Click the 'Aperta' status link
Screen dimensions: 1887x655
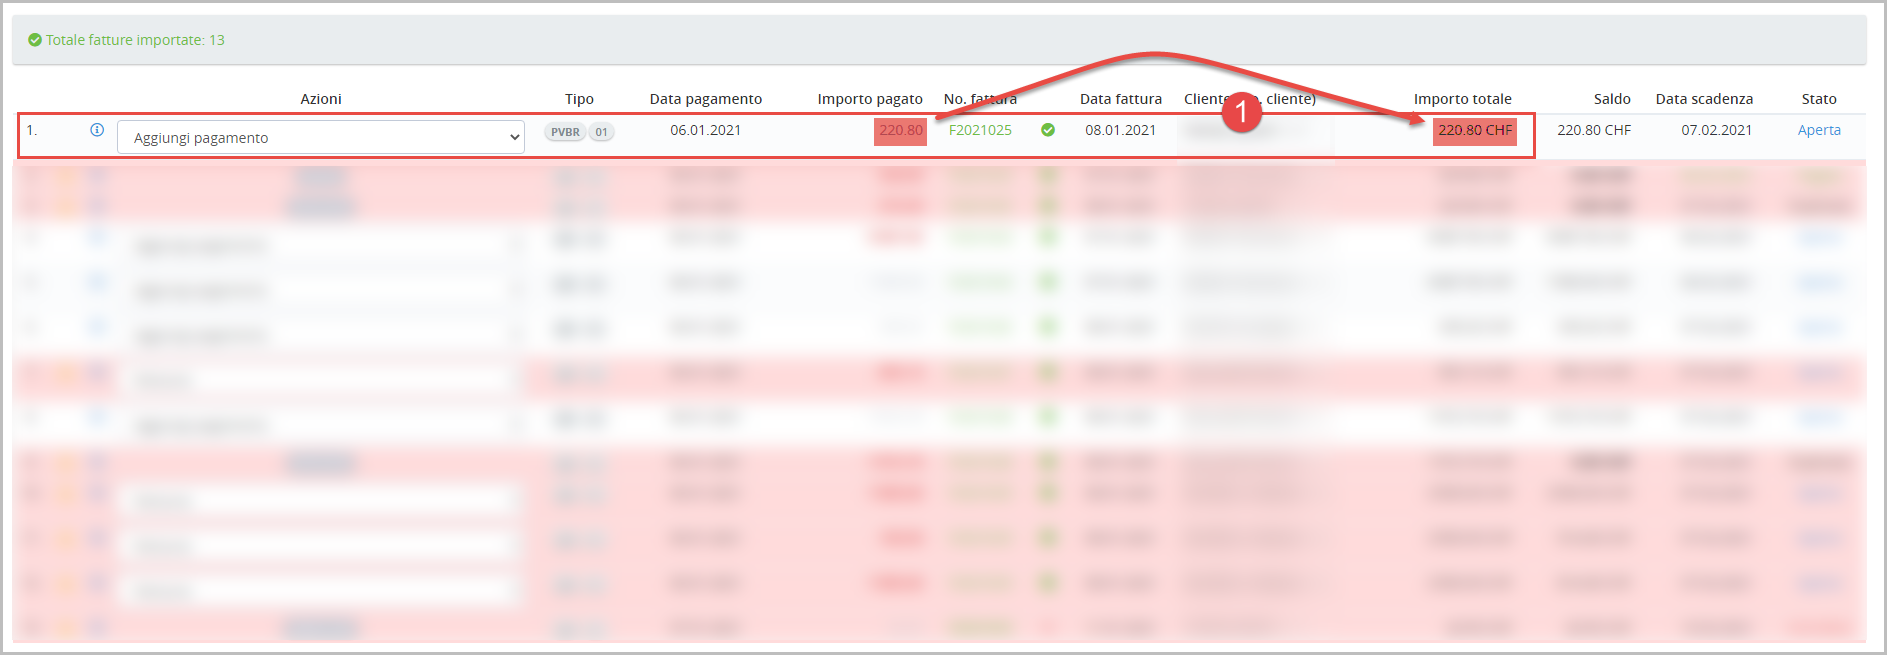coord(1818,130)
